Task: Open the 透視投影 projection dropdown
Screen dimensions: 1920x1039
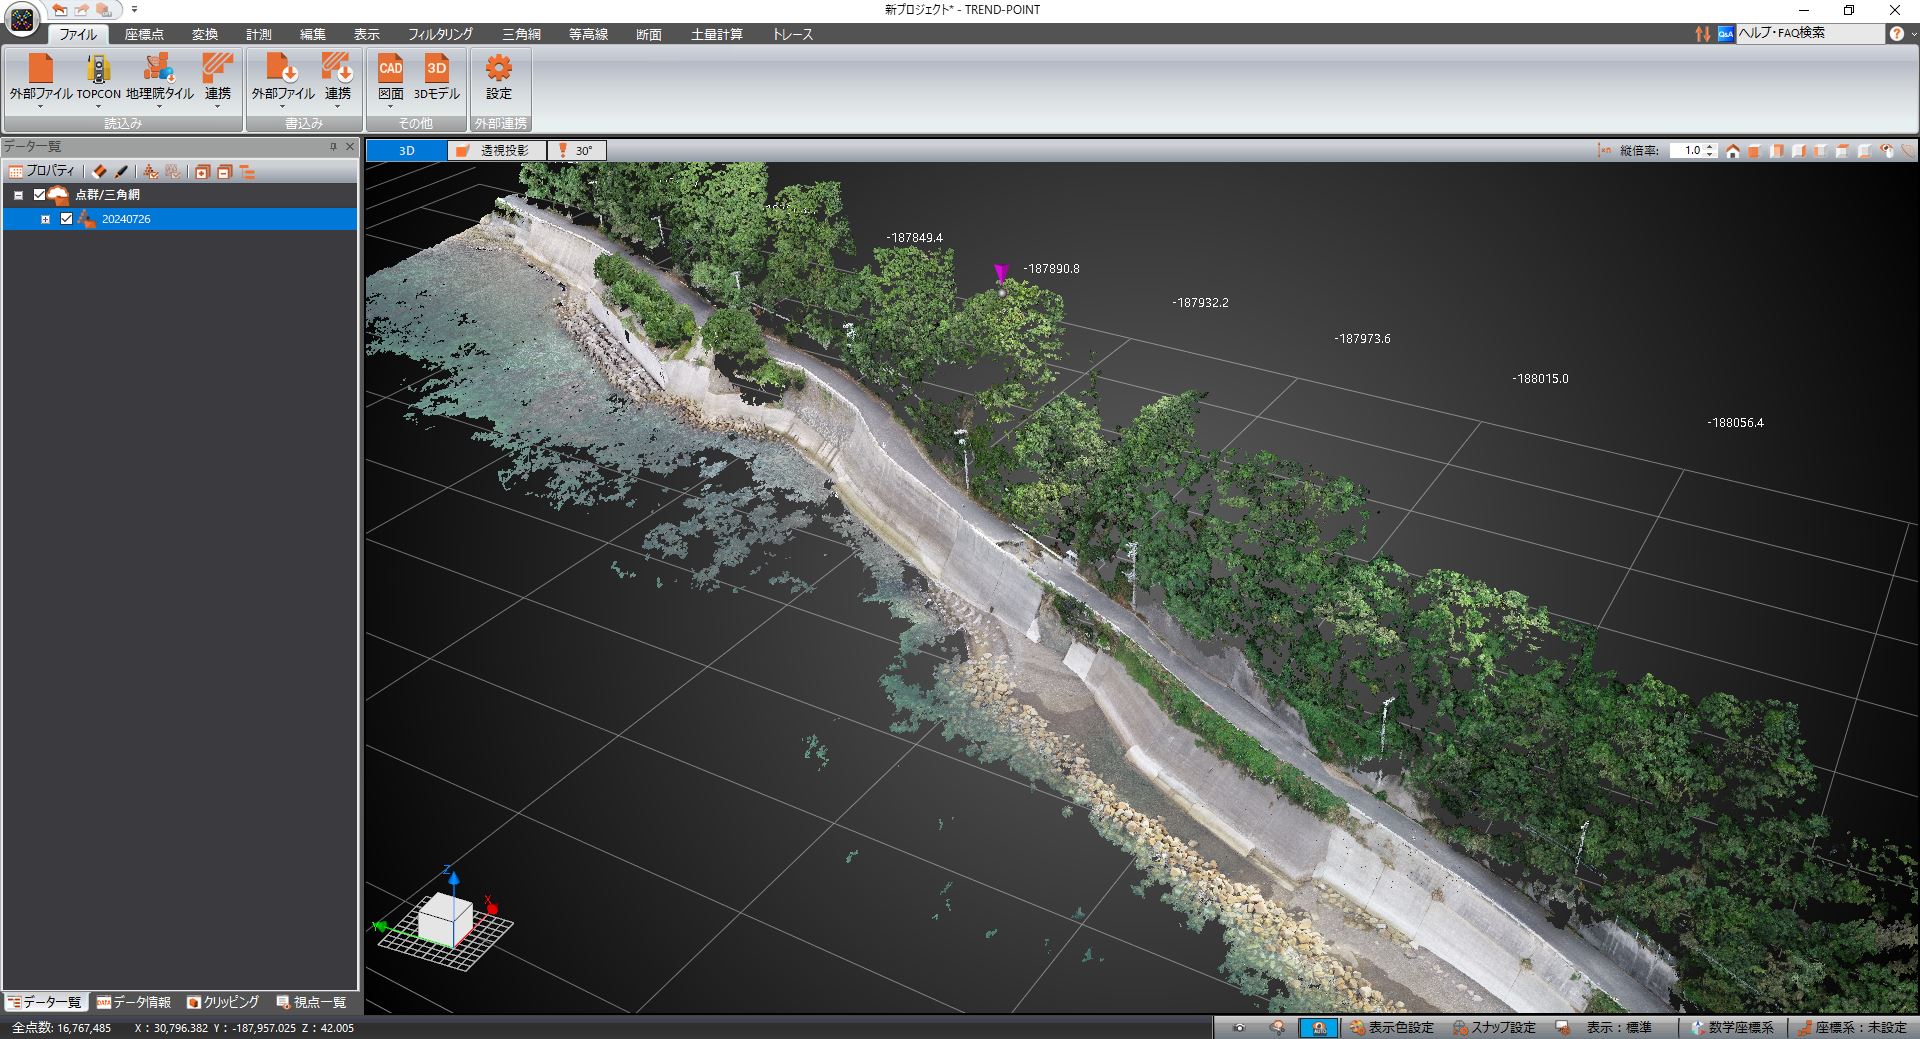Action: pos(497,151)
